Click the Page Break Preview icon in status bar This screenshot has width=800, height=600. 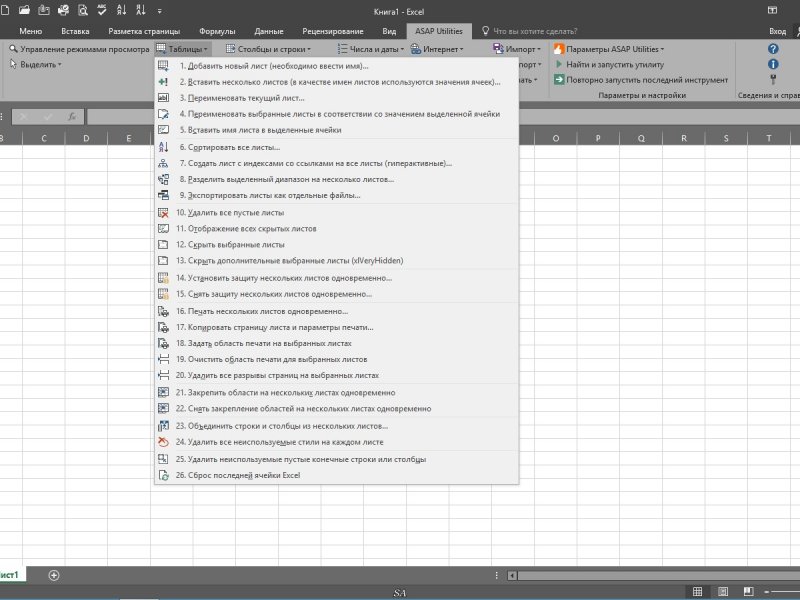pyautogui.click(x=748, y=591)
